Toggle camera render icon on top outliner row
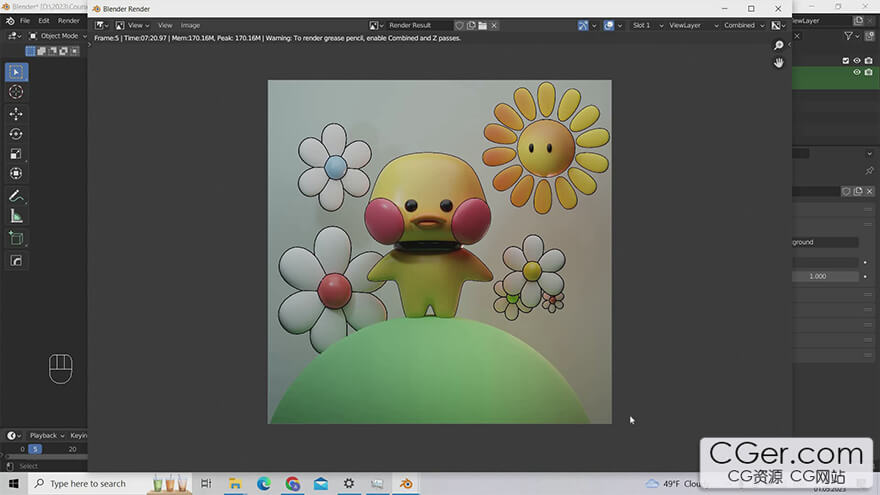This screenshot has width=880, height=495. [869, 61]
